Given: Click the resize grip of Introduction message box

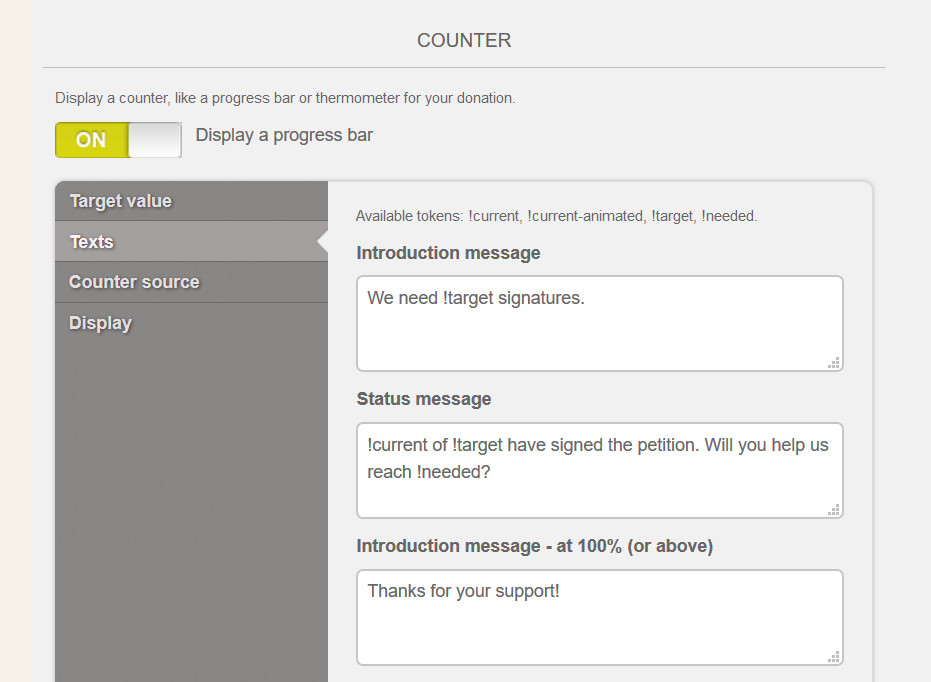Looking at the screenshot, I should 834,363.
